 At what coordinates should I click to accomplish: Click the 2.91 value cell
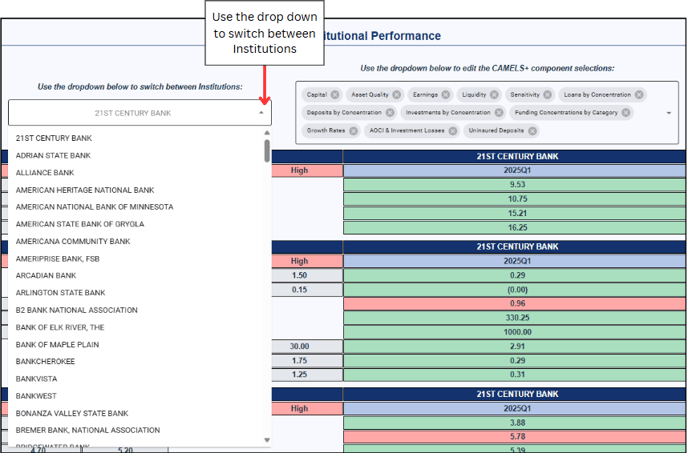click(x=514, y=346)
